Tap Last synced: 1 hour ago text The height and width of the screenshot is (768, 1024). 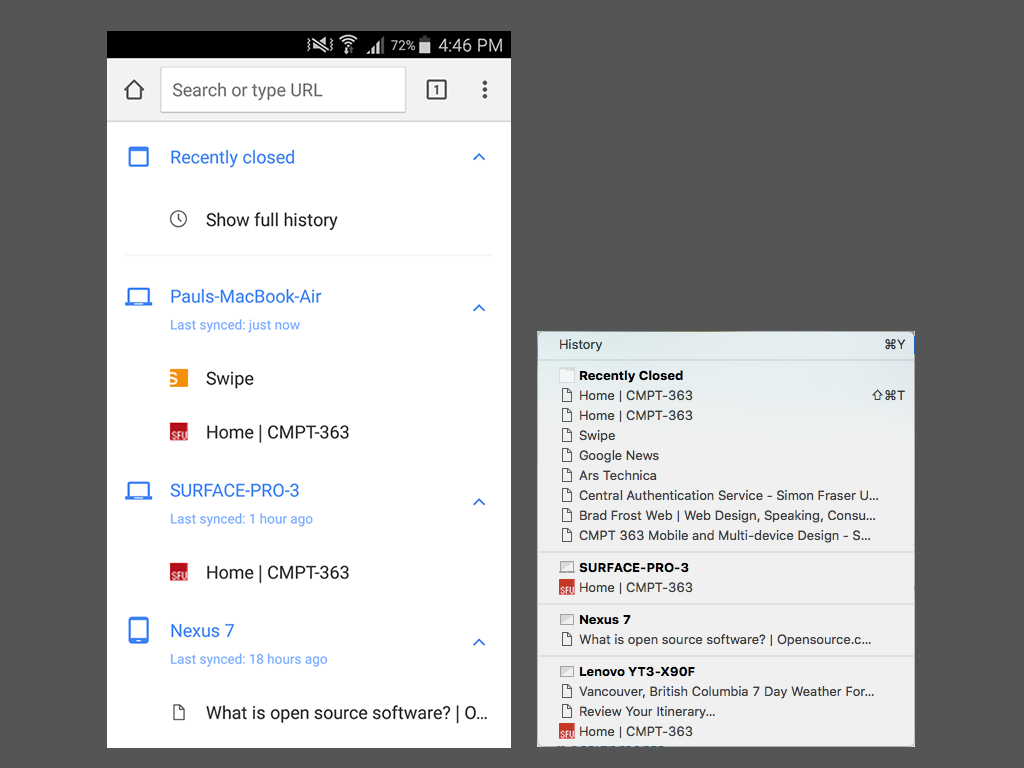pyautogui.click(x=242, y=519)
